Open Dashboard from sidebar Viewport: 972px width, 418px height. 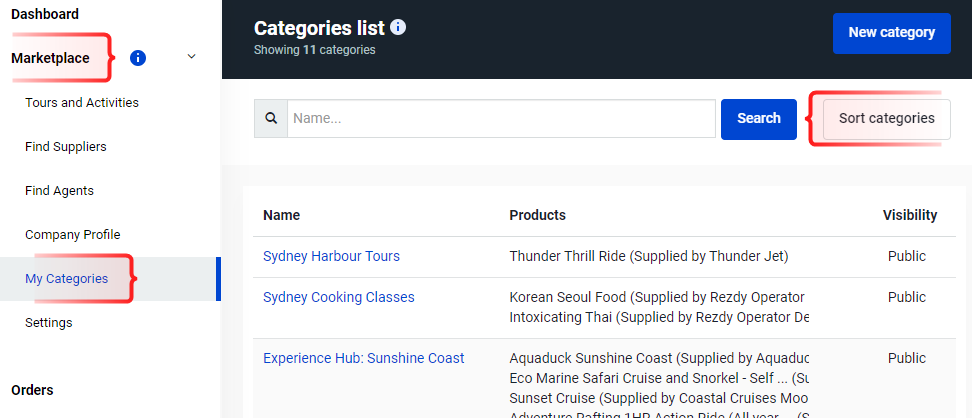[45, 14]
